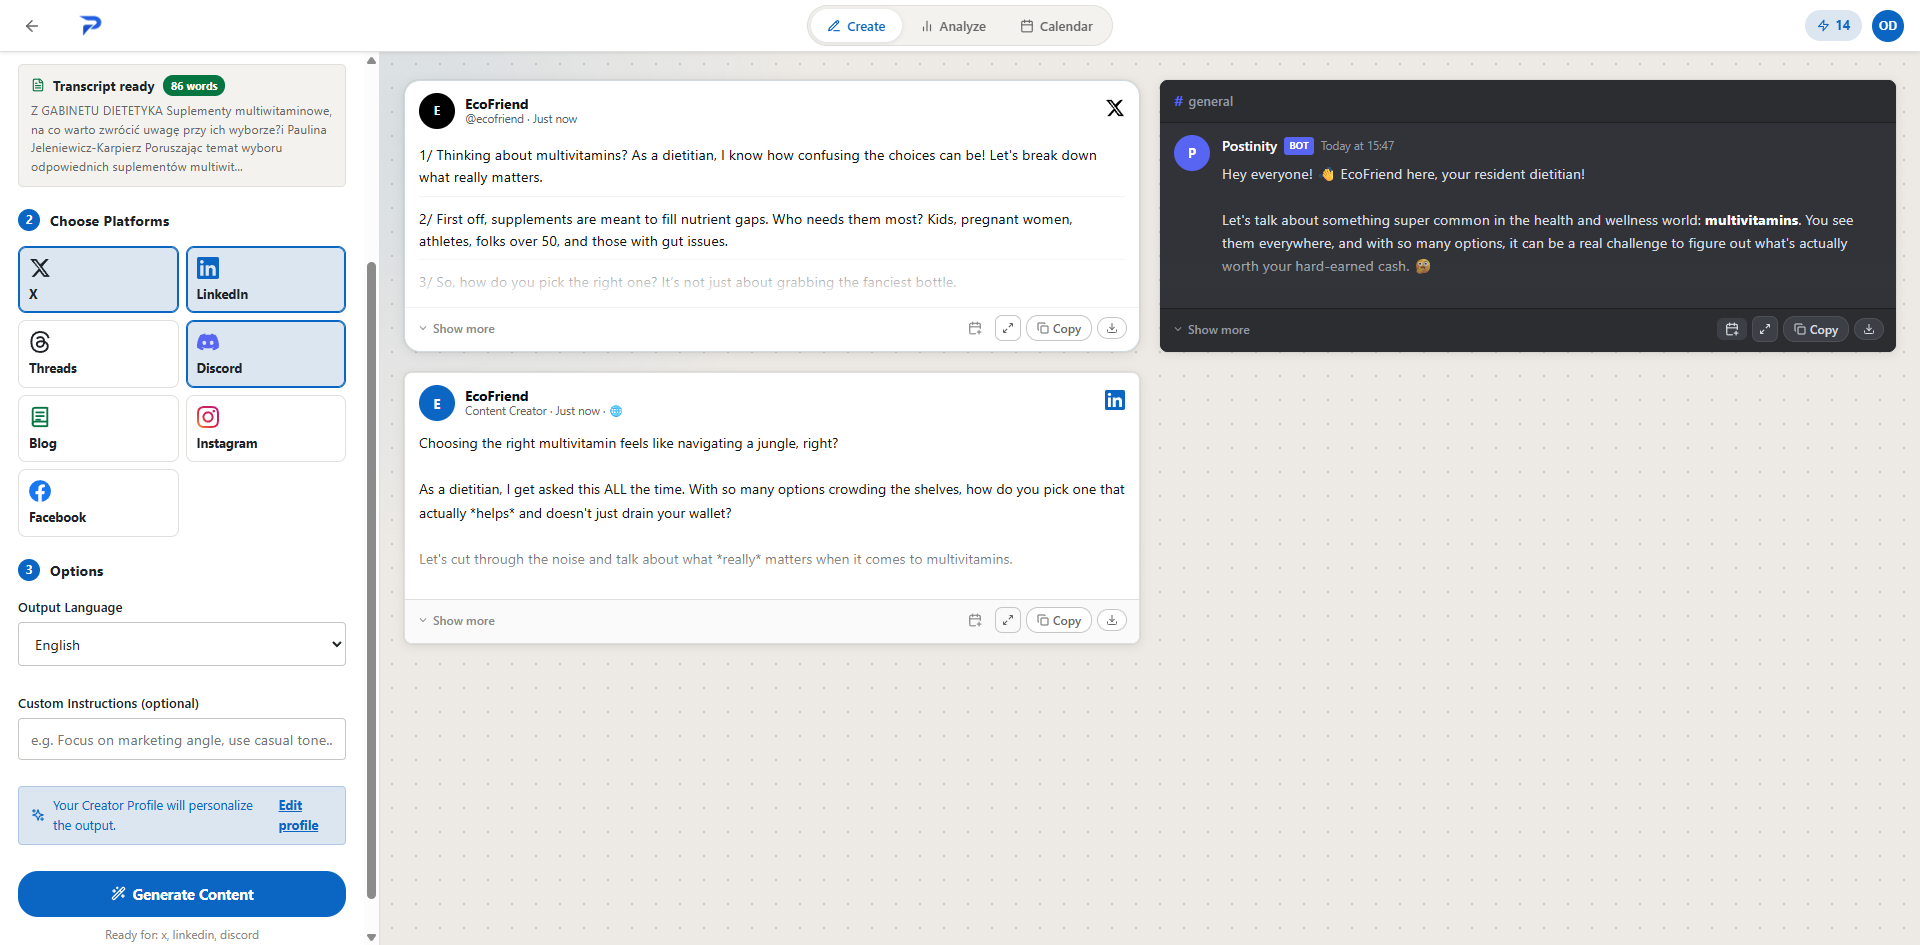Image resolution: width=1920 pixels, height=945 pixels.
Task: Click the Postinity username in Discord preview
Action: (x=1249, y=146)
